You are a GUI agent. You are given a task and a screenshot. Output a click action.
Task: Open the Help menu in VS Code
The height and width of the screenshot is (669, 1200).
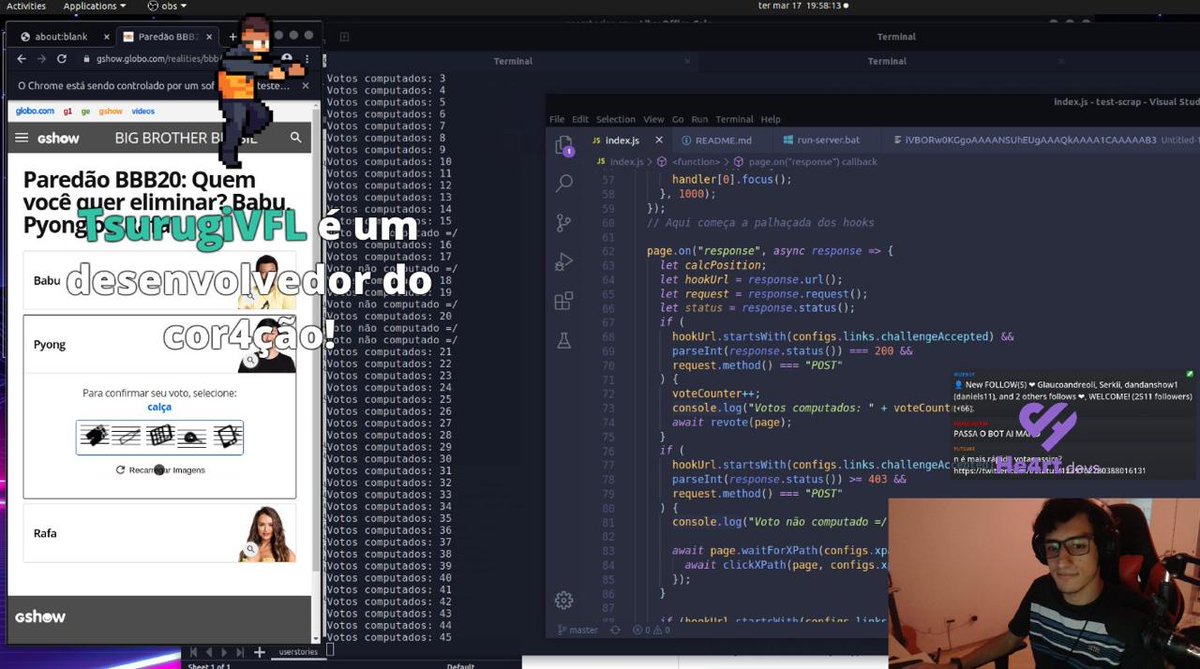[770, 119]
